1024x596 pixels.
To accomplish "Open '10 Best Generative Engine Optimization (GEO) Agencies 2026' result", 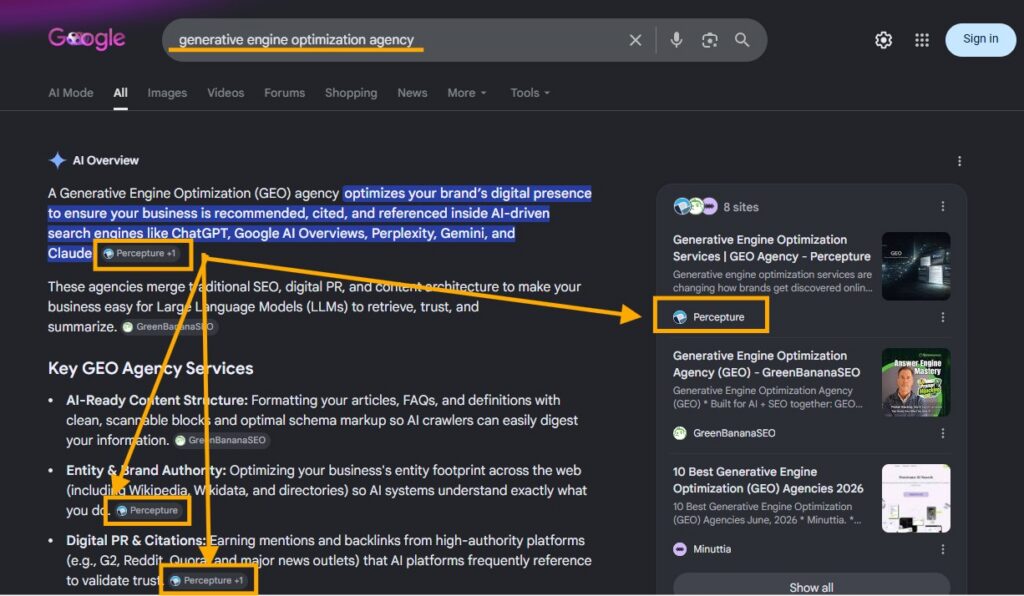I will (768, 480).
